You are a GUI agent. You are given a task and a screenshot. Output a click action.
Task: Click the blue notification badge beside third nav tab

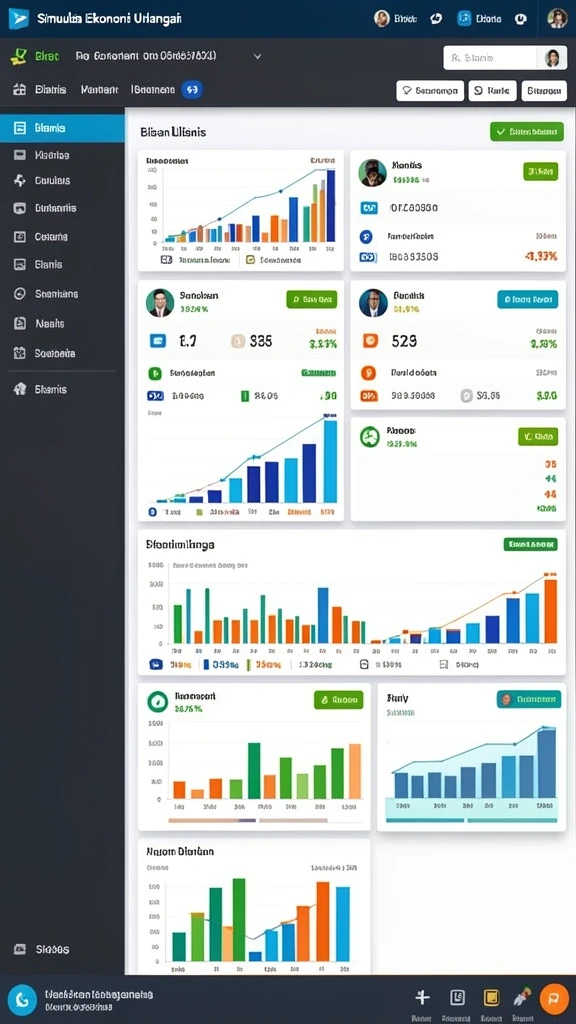pyautogui.click(x=192, y=89)
